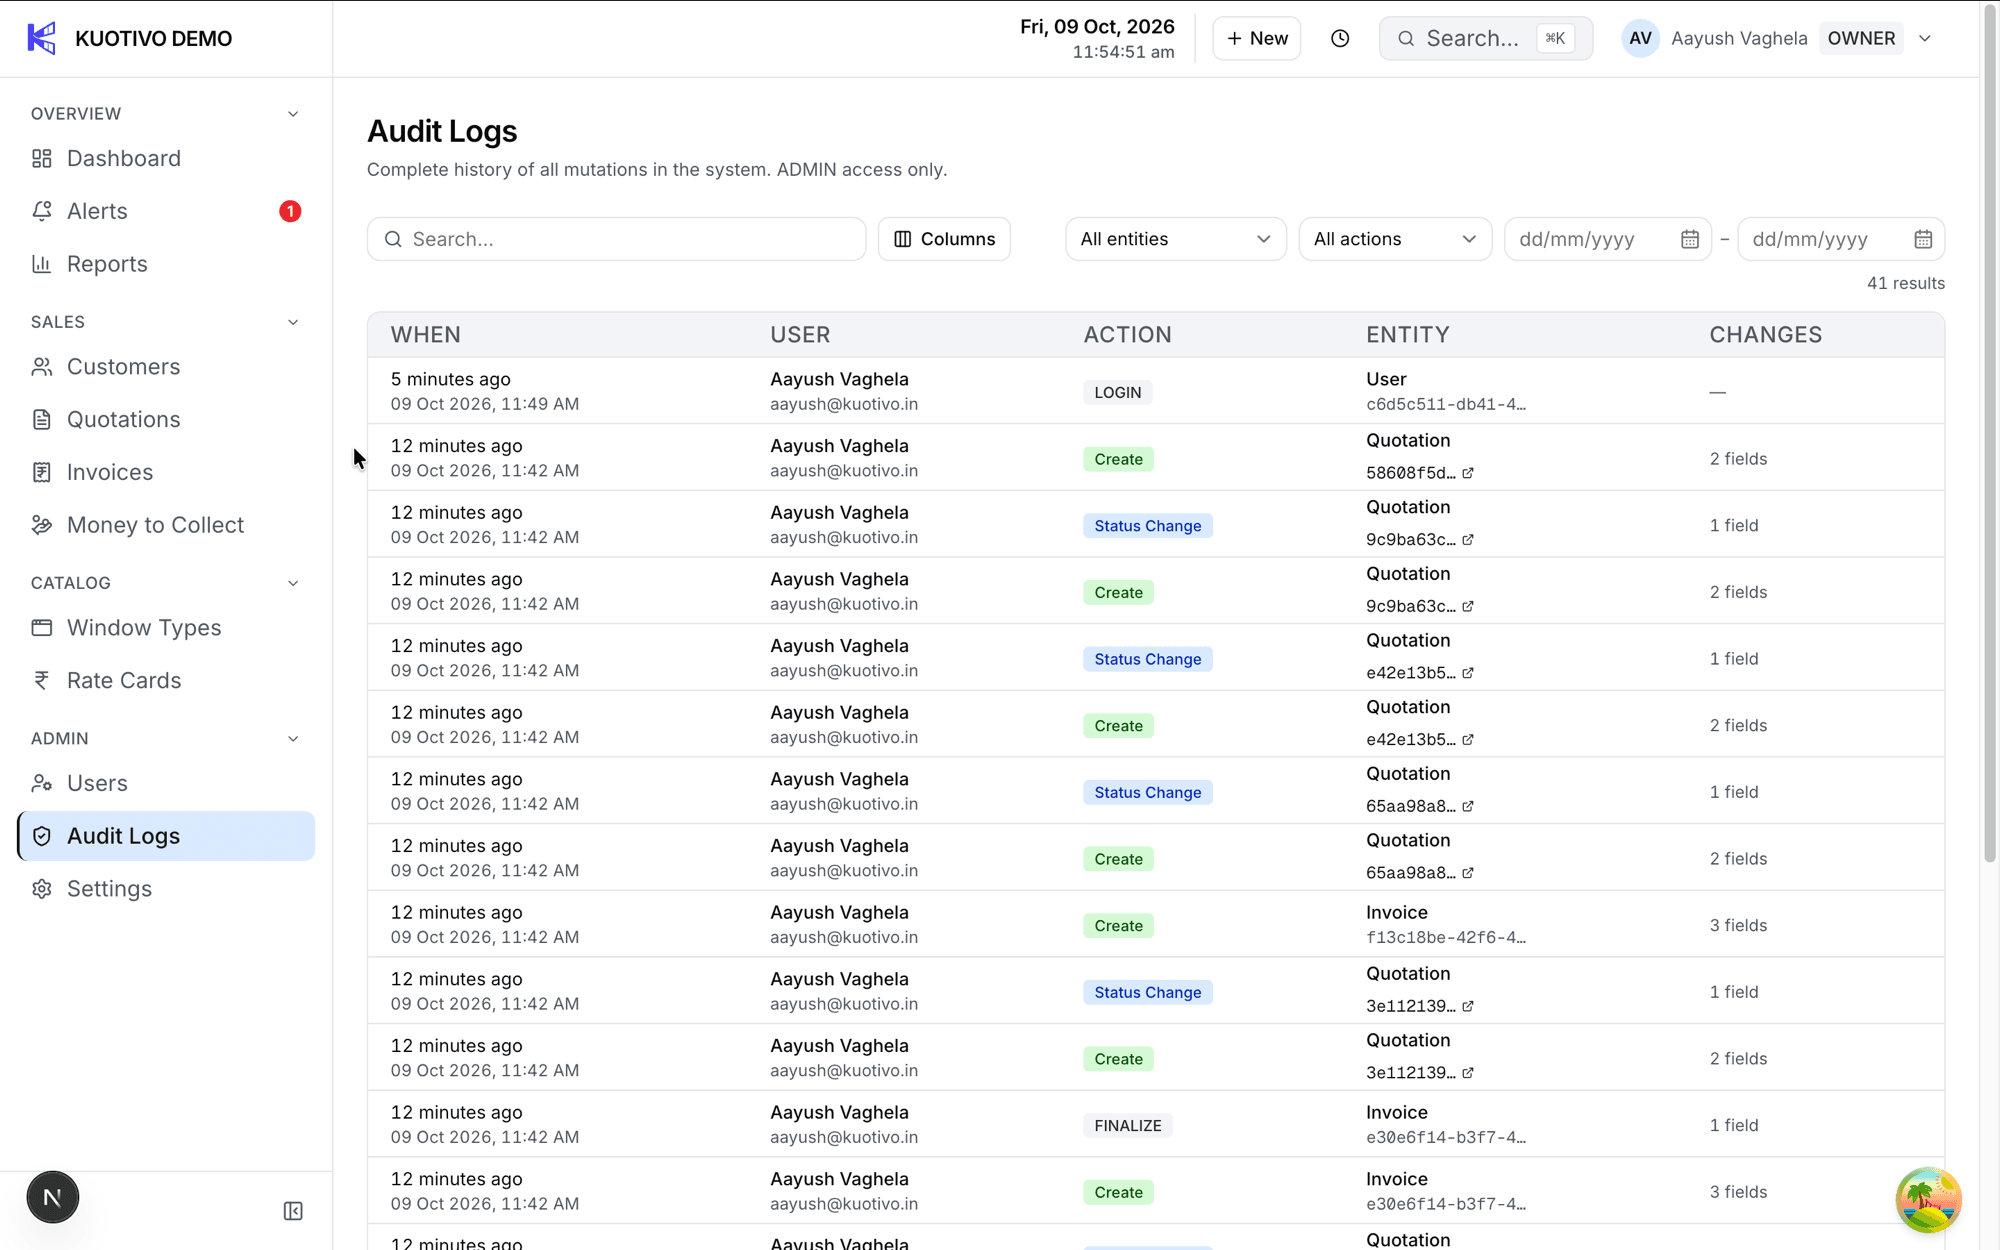This screenshot has width=2000, height=1250.
Task: Click the Money to Collect icon
Action: (42, 525)
